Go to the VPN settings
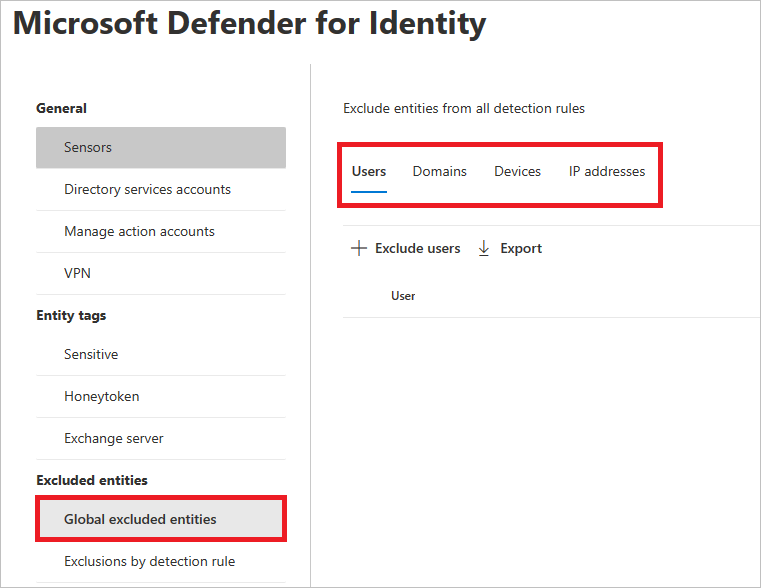761x588 pixels. [161, 273]
